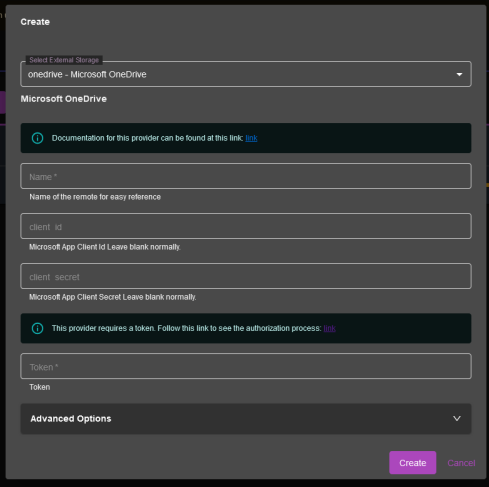The height and width of the screenshot is (487, 489).
Task: Click the info icon beside the token notice
Action: click(37, 328)
